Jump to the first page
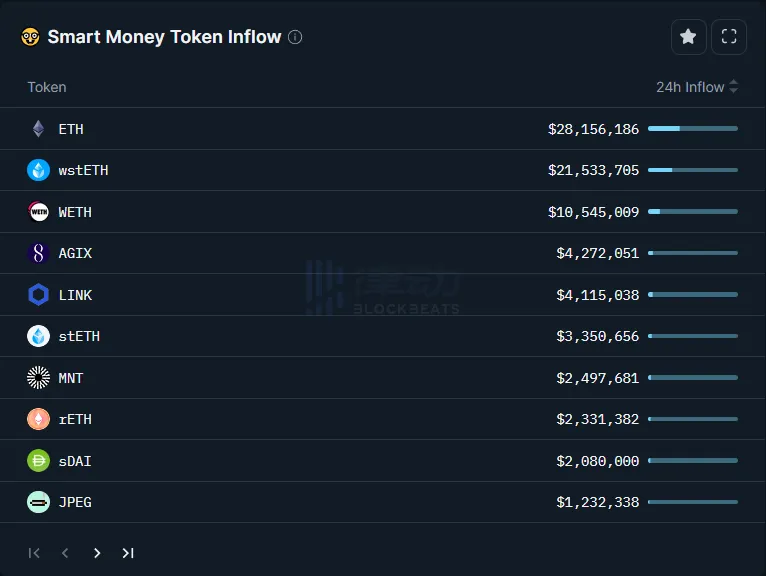This screenshot has height=576, width=766. point(35,553)
